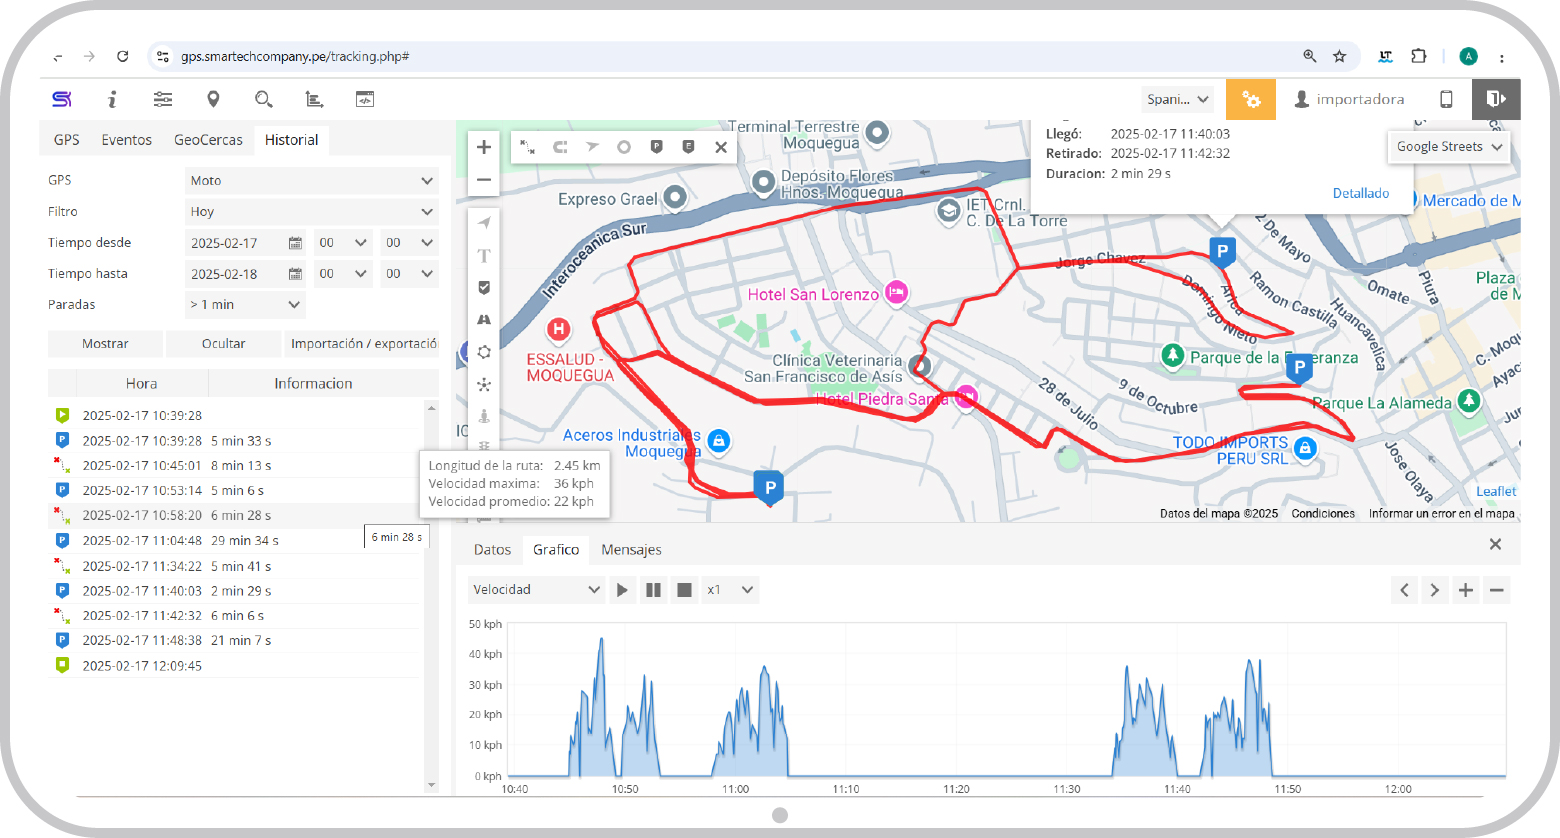The image size is (1560, 838).
Task: Click the map marker places icon
Action: tap(213, 99)
